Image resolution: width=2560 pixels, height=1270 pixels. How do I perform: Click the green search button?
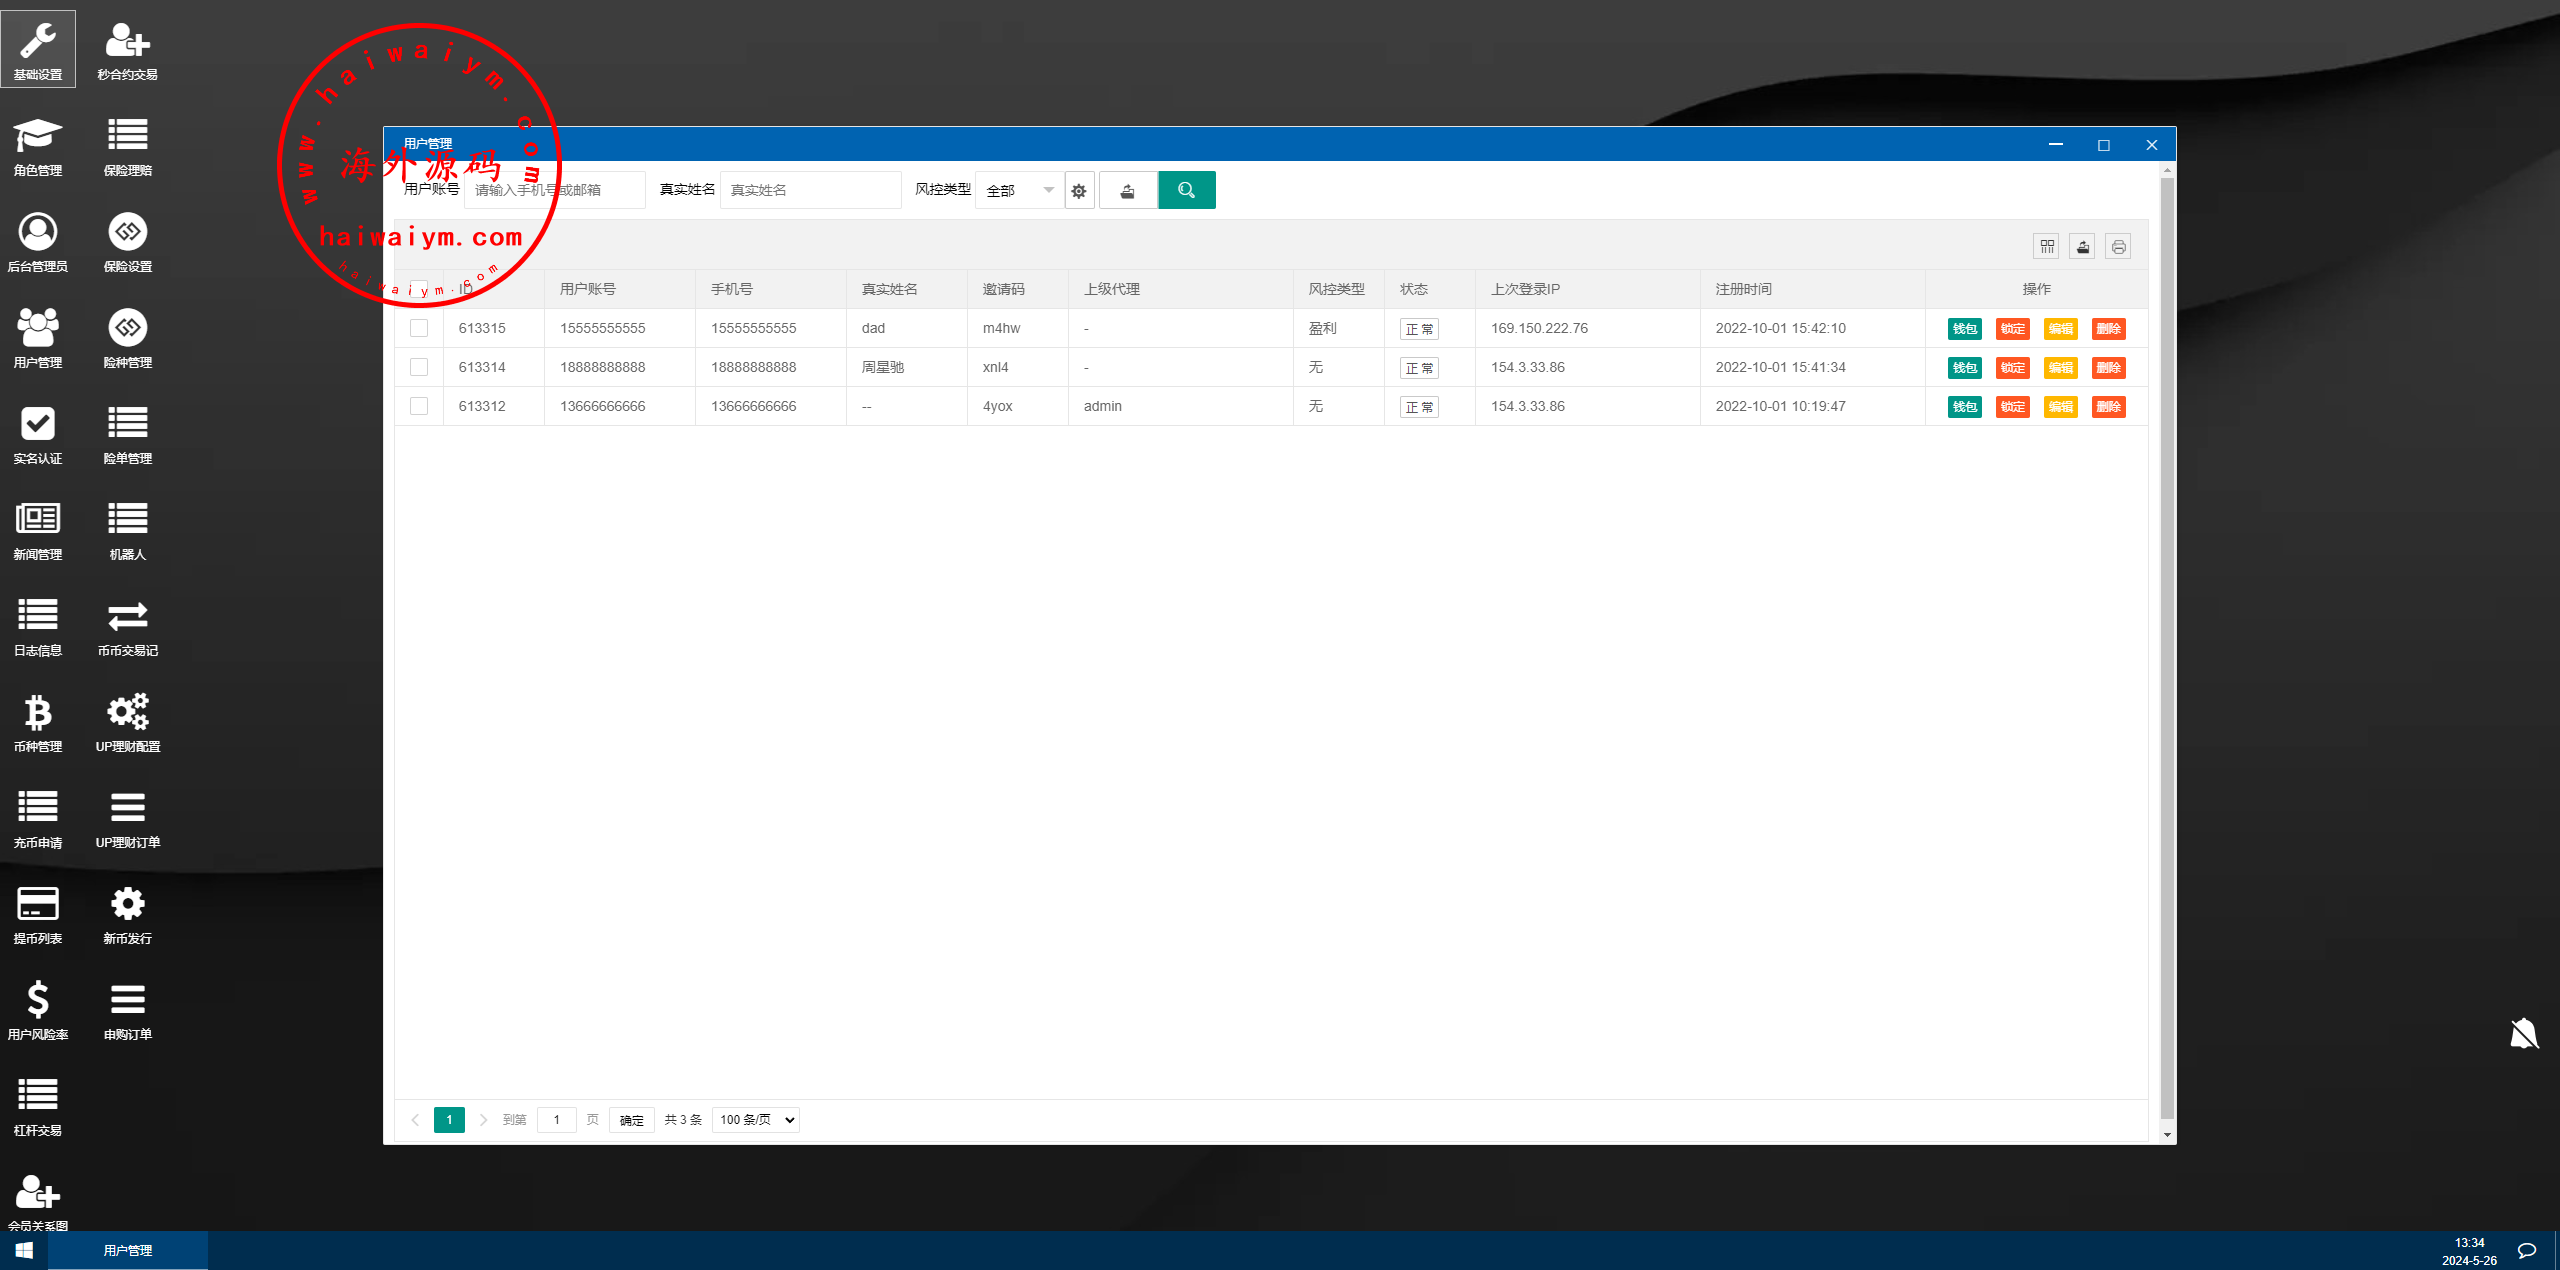pyautogui.click(x=1186, y=190)
